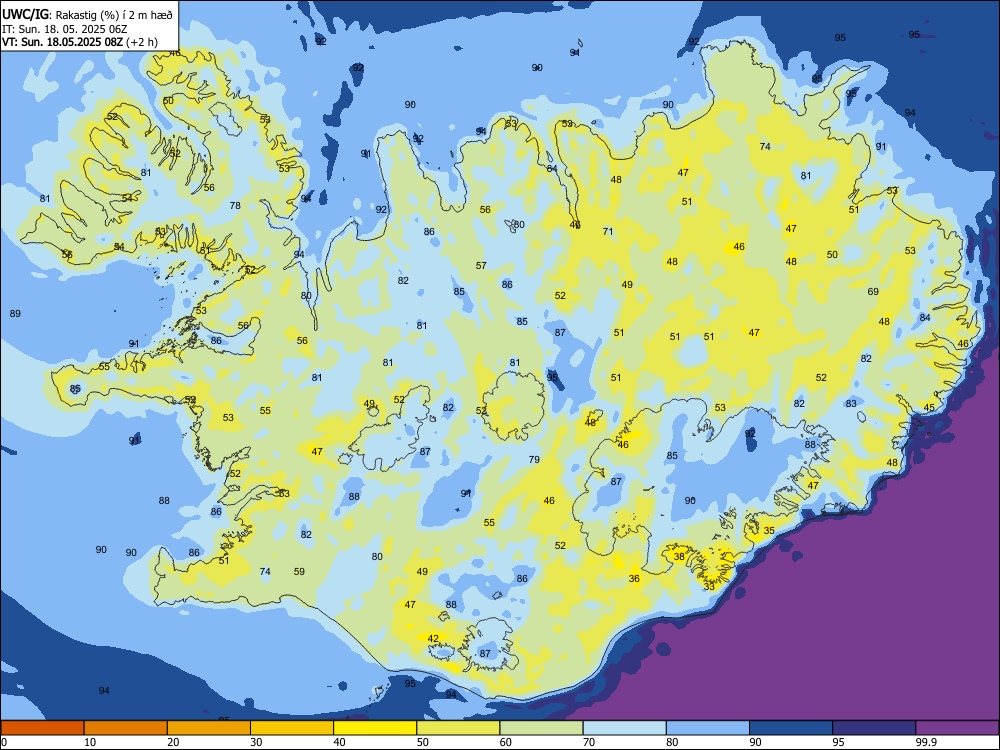This screenshot has height=750, width=1000.
Task: Click the map value '71' in the north
Action: coord(608,232)
